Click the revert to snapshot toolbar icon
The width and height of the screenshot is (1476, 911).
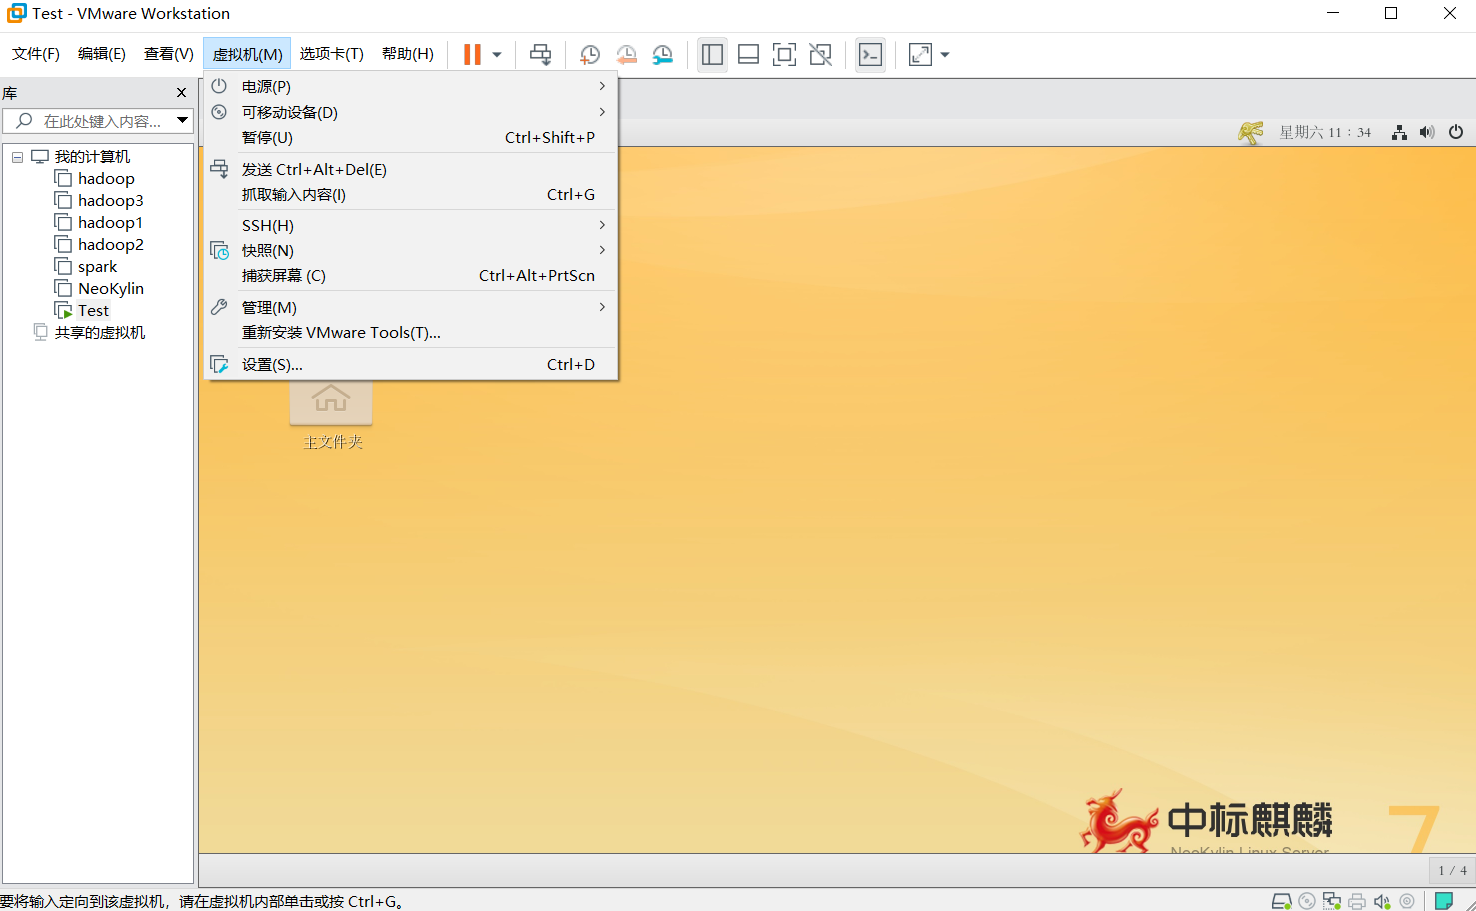coord(626,55)
